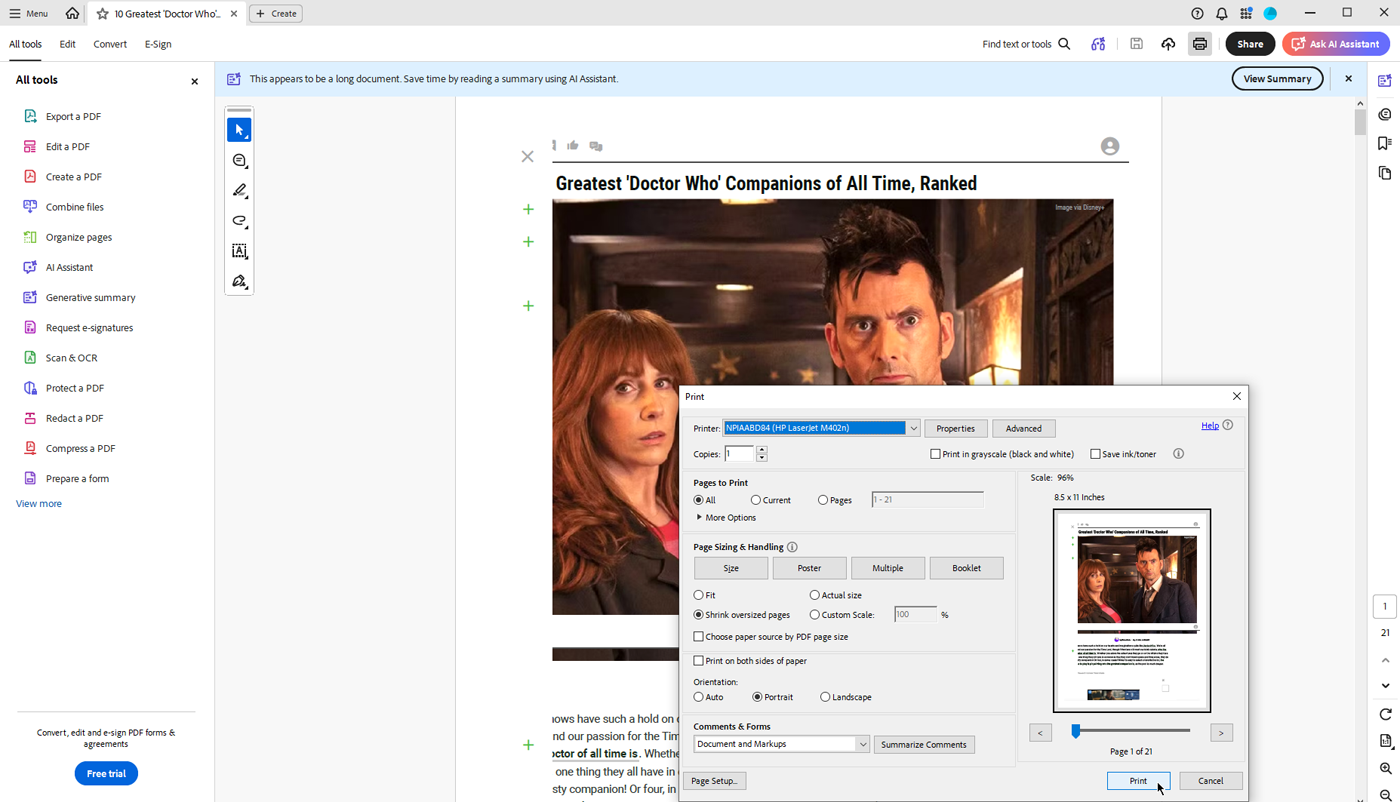1400x802 pixels.
Task: Open the page thumbnails icon on right rail
Action: 1385,173
